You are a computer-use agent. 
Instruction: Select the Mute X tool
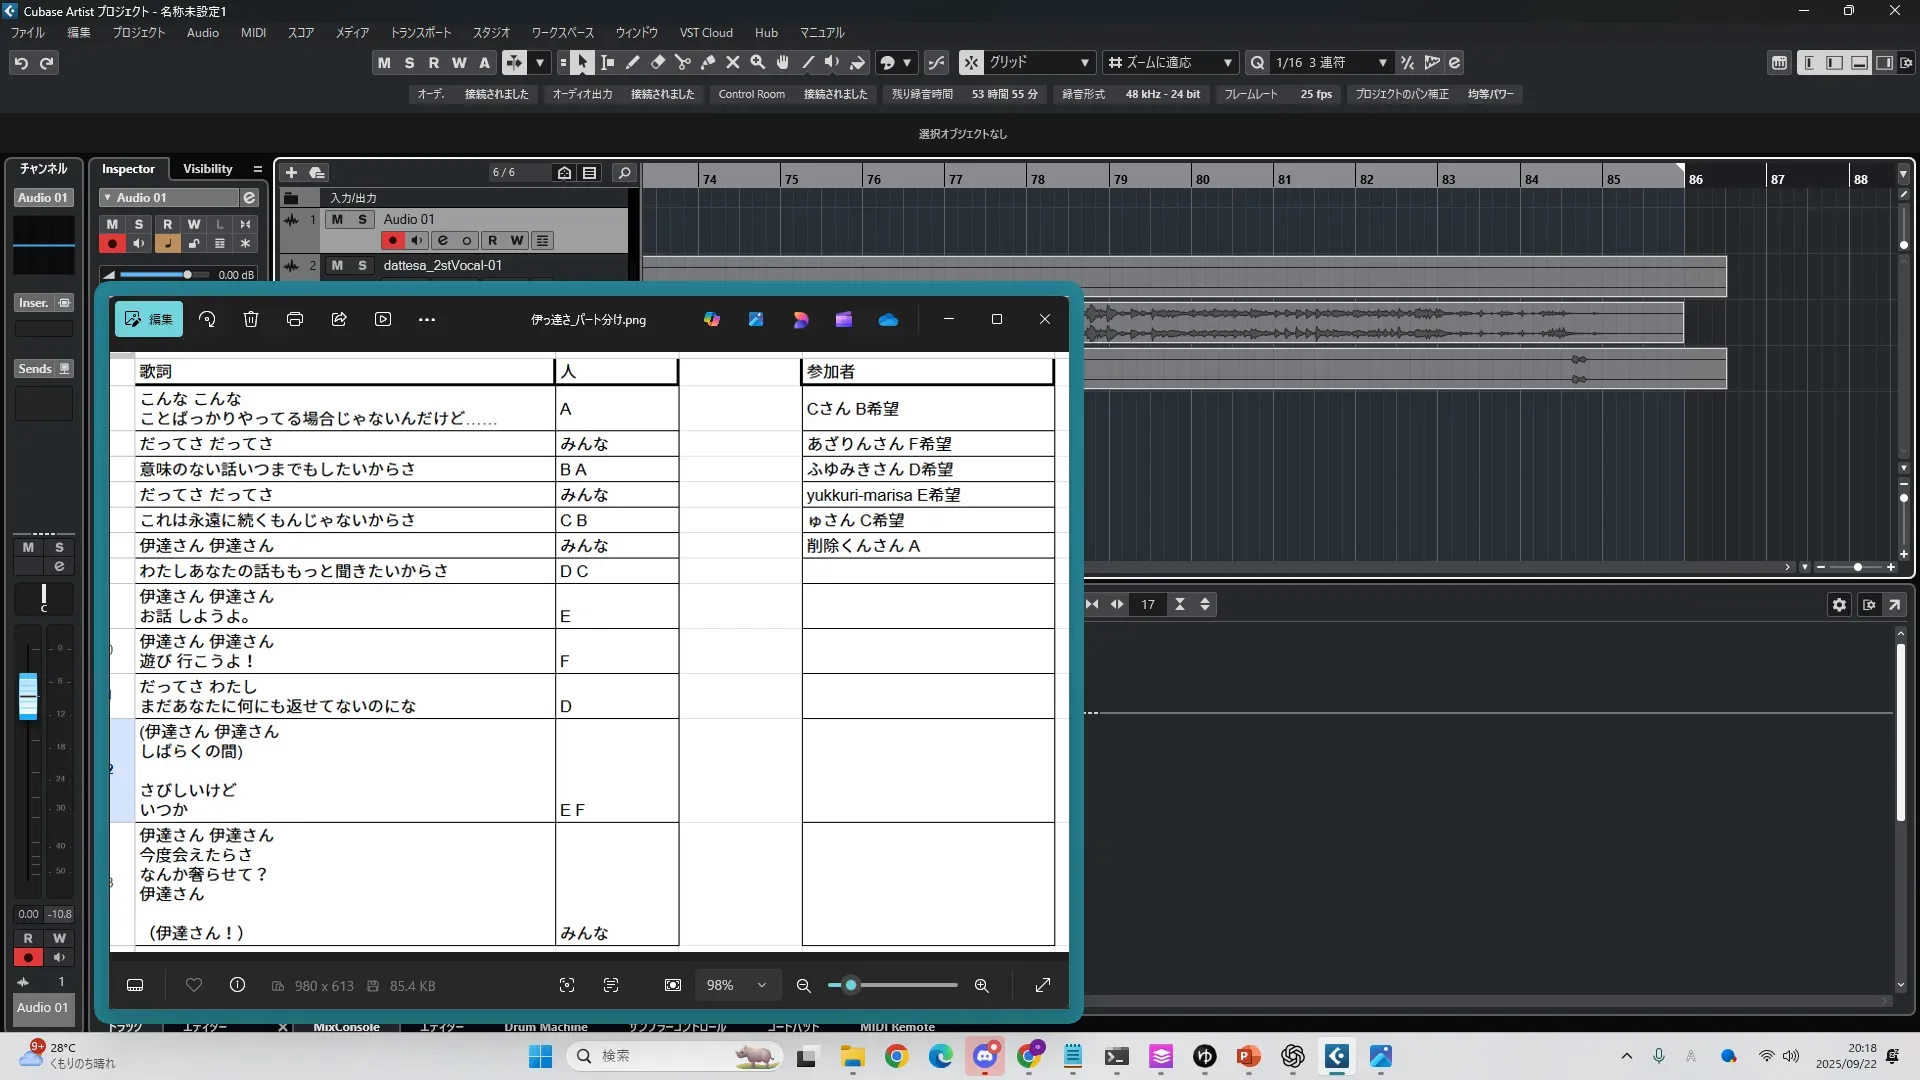point(733,63)
